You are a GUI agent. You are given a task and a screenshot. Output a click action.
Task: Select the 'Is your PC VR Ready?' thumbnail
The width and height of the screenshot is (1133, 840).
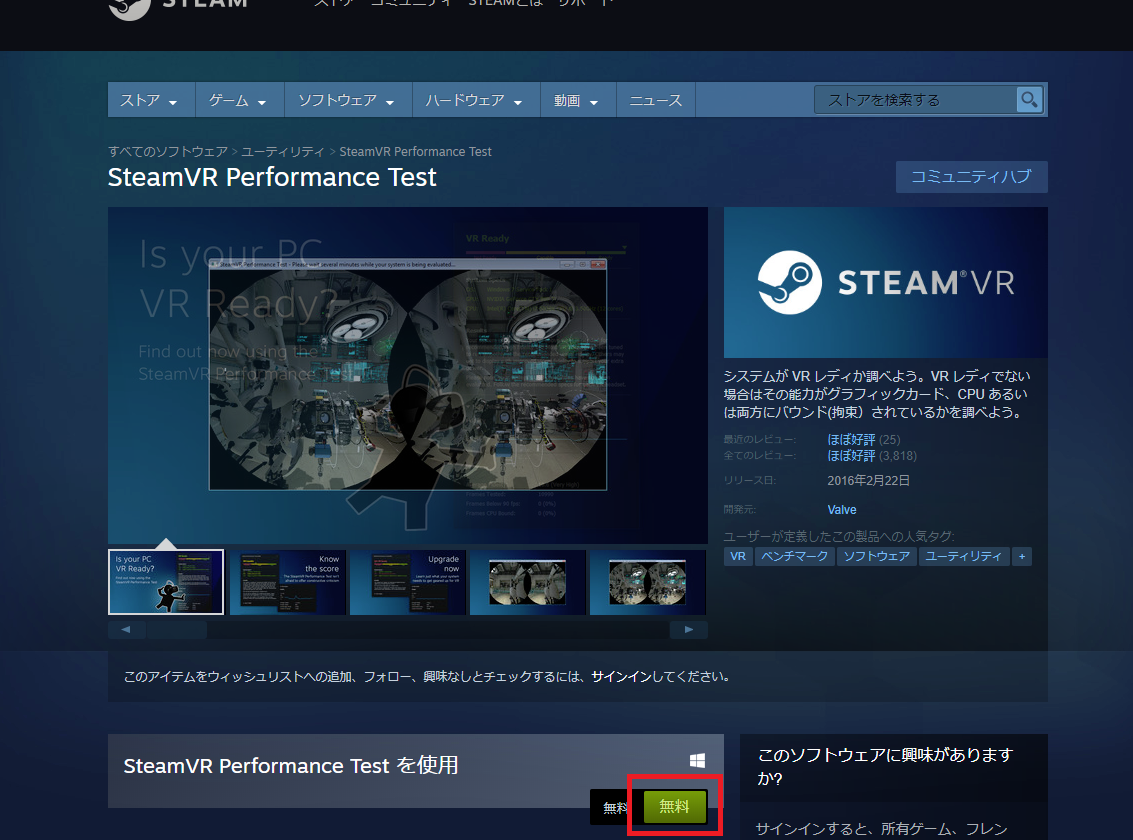(166, 582)
